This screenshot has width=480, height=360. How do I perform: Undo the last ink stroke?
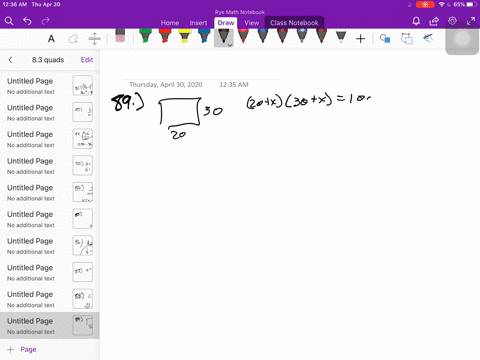[x=27, y=21]
